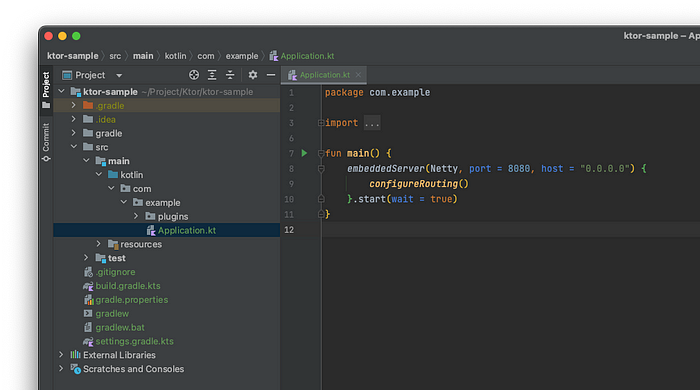The width and height of the screenshot is (700, 390).
Task: Click the macOS red close button
Action: 49,36
